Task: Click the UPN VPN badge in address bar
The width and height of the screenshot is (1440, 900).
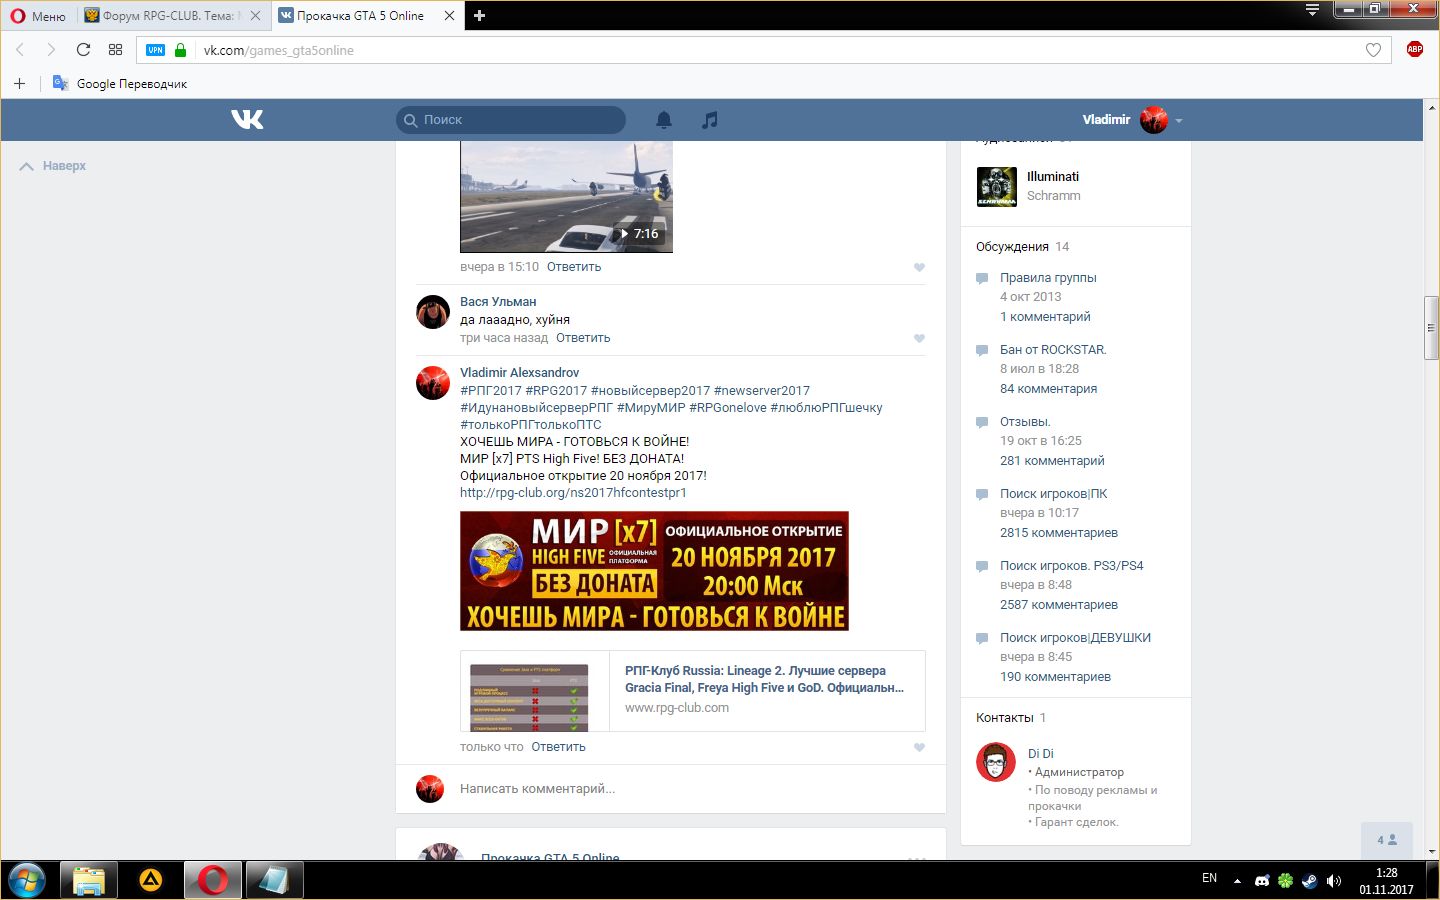Action: point(155,50)
